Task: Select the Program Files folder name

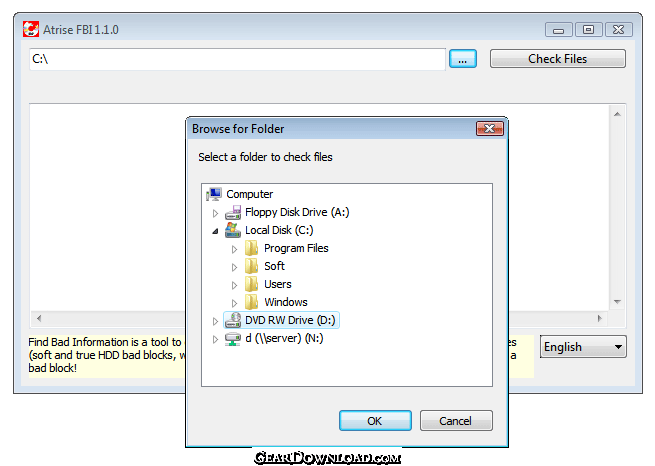Action: click(296, 248)
